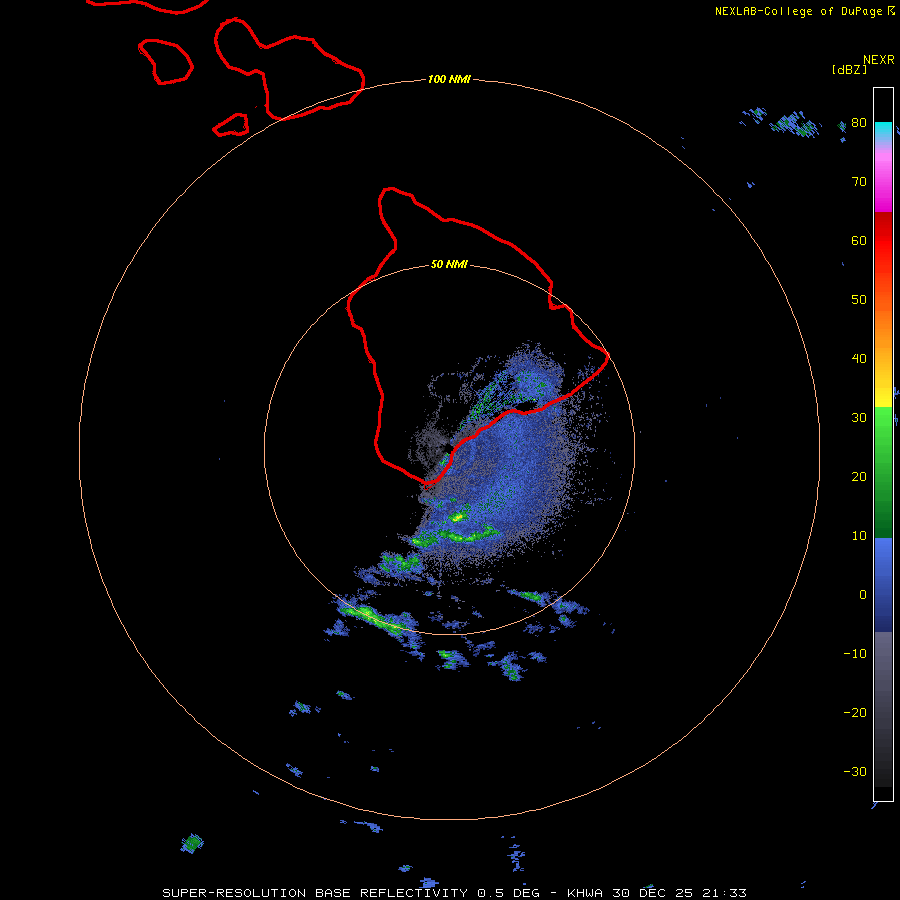Click the 20 value on the dBZ scale
This screenshot has height=900, width=900.
point(859,476)
